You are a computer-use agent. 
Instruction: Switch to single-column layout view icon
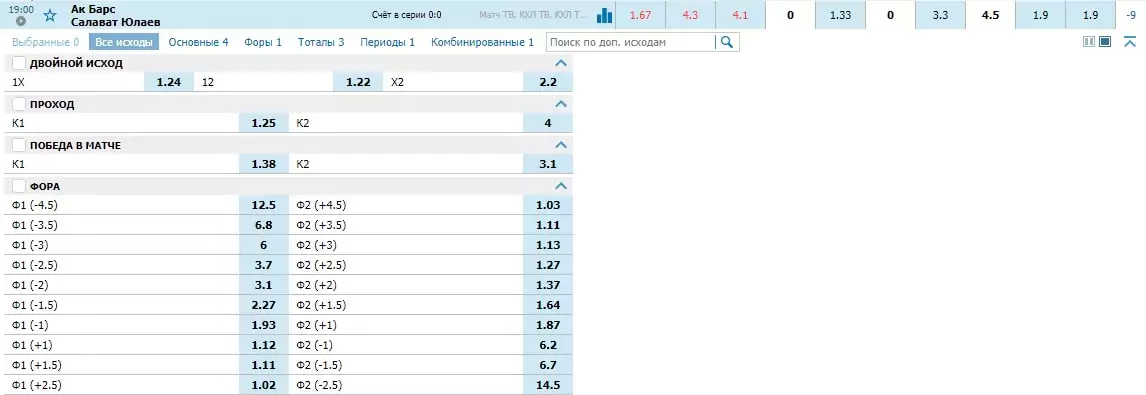click(x=1105, y=42)
